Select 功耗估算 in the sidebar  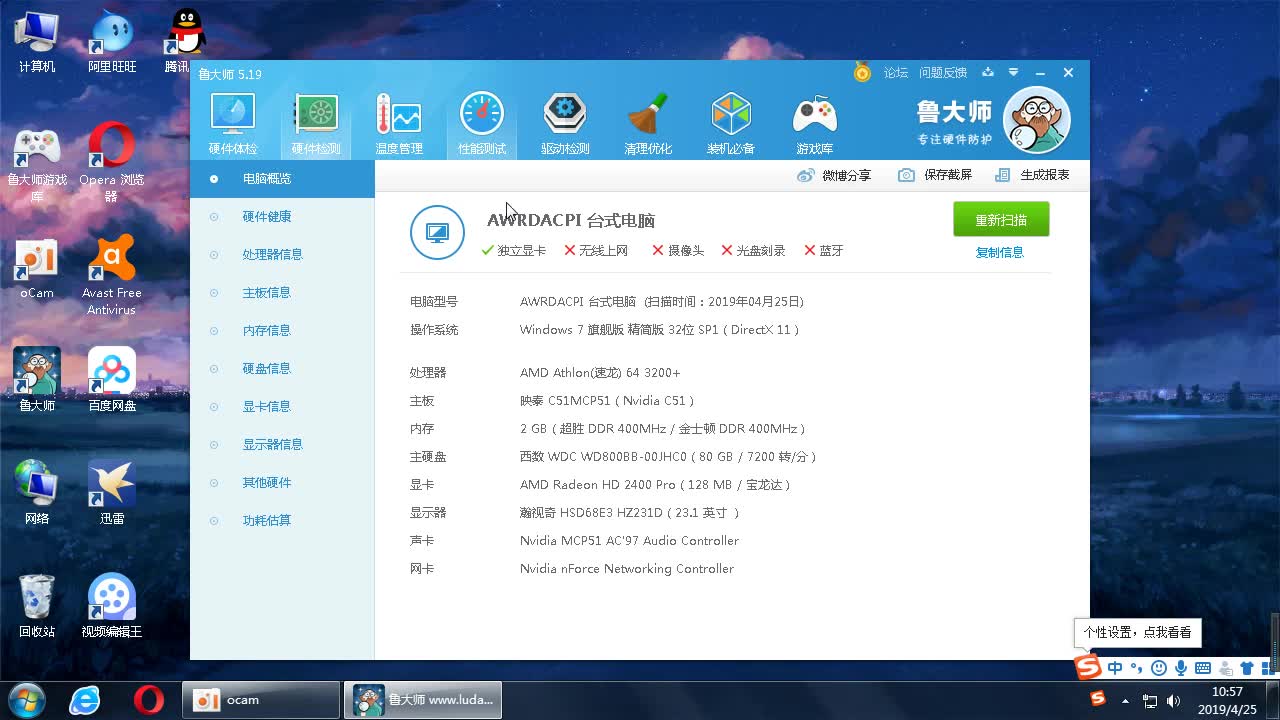click(x=282, y=521)
